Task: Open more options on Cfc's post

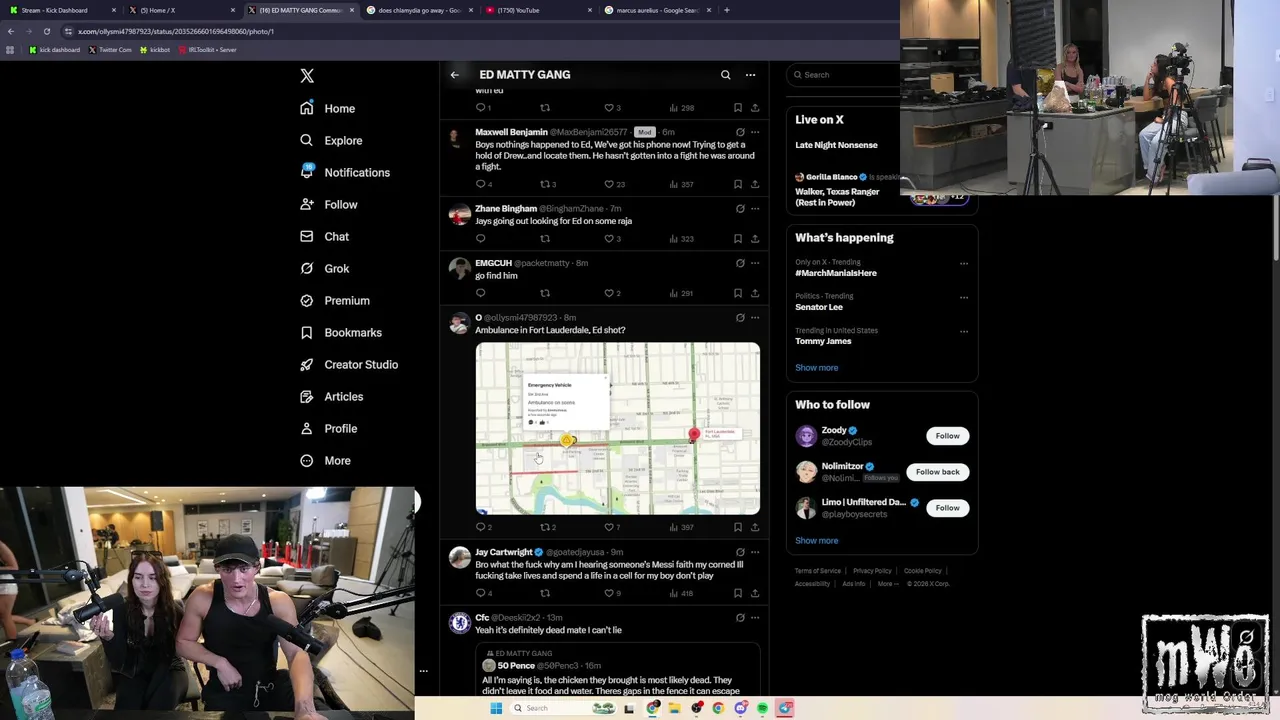Action: [x=755, y=618]
